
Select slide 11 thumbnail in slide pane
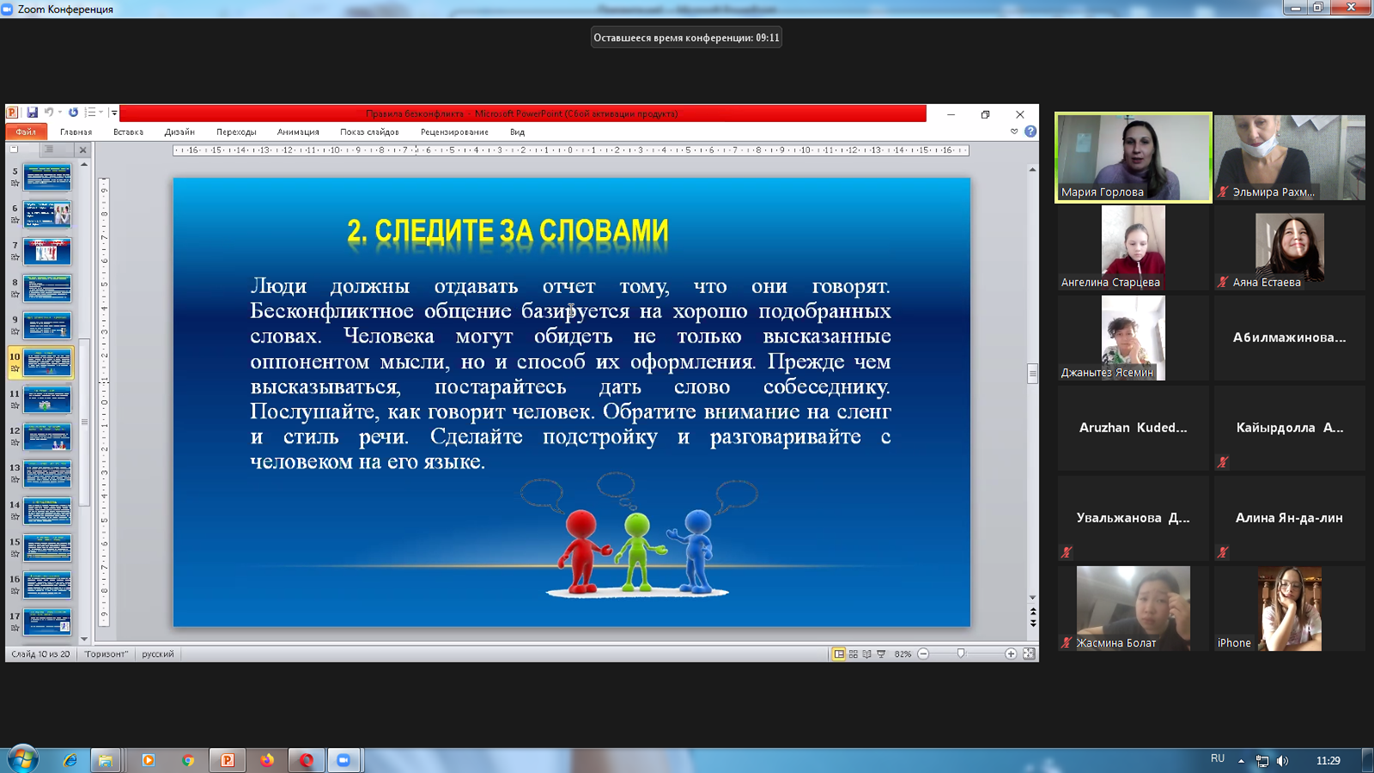pos(47,399)
